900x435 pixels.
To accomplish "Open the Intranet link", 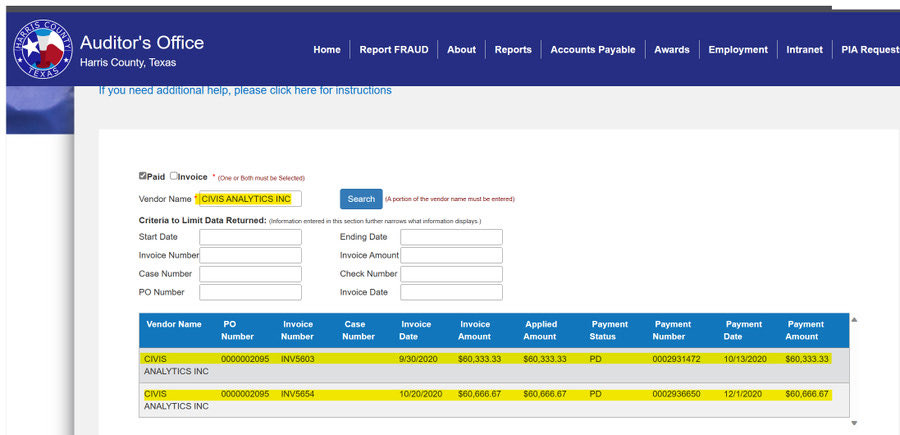I will [x=804, y=50].
